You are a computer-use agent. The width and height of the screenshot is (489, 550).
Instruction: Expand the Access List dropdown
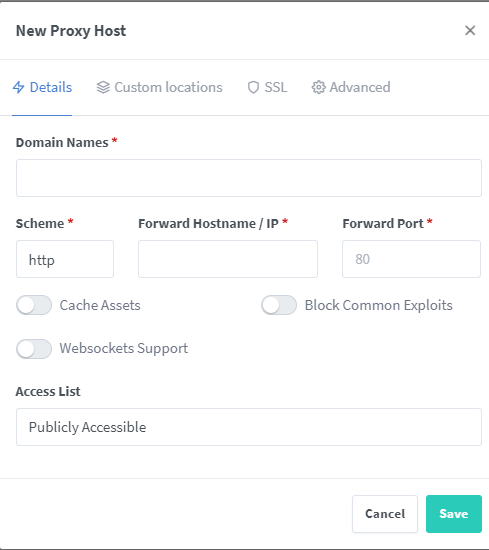pos(249,427)
